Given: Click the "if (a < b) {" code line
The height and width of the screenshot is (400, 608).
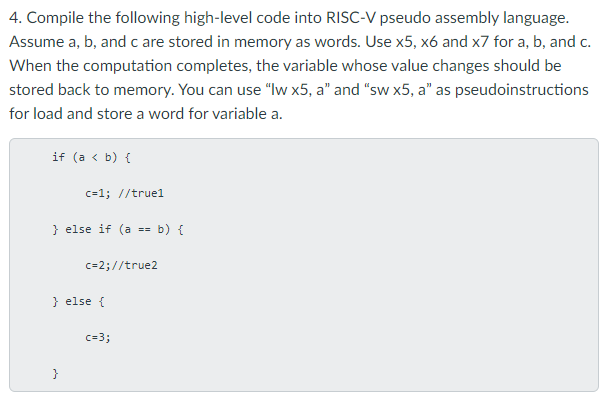Looking at the screenshot, I should 92,157.
